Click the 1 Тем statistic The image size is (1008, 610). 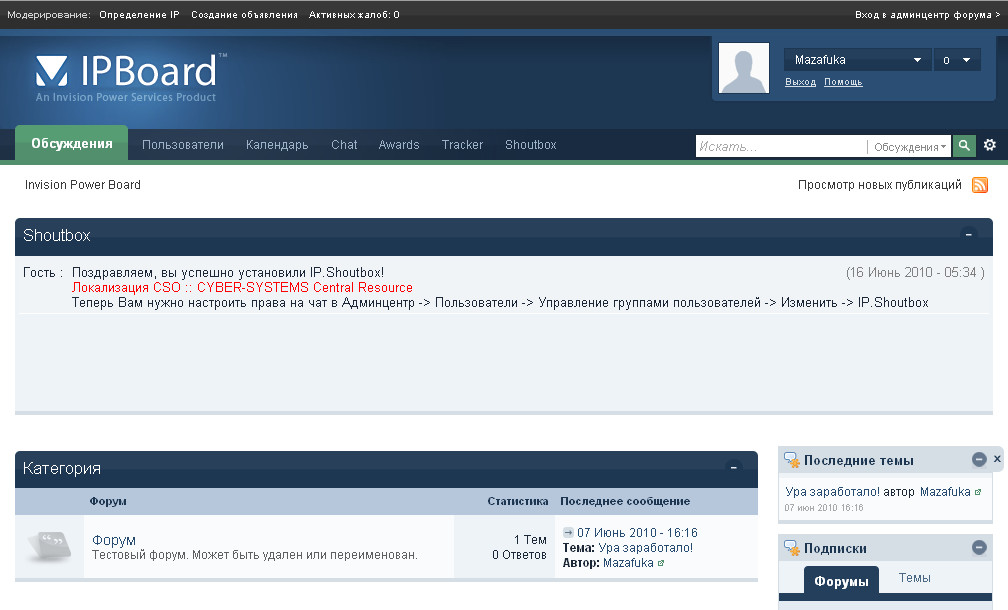coord(530,539)
